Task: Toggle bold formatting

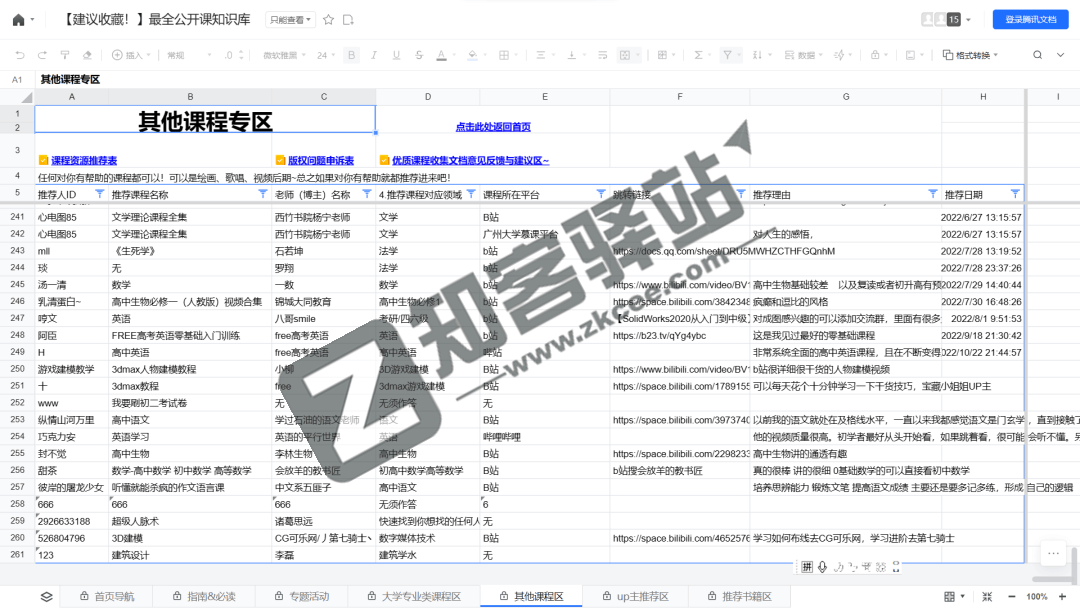Action: coord(352,55)
